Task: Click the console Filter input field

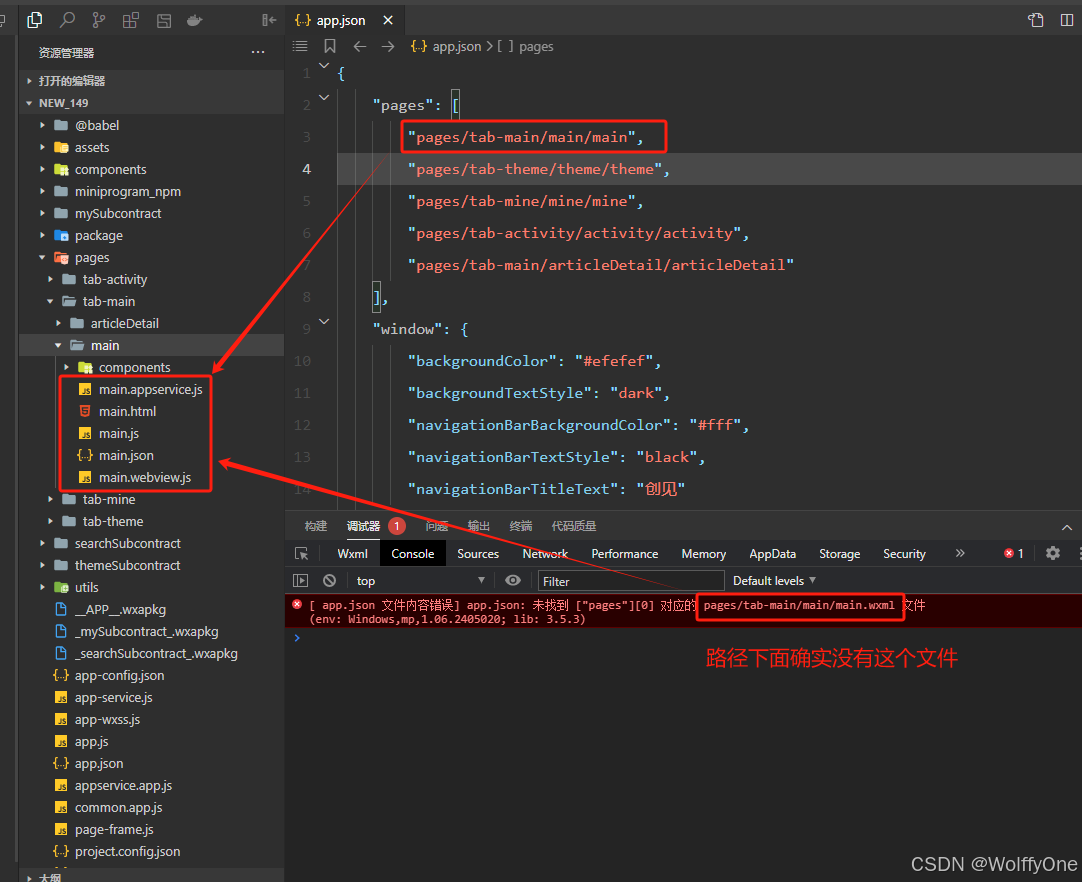Action: coord(631,581)
